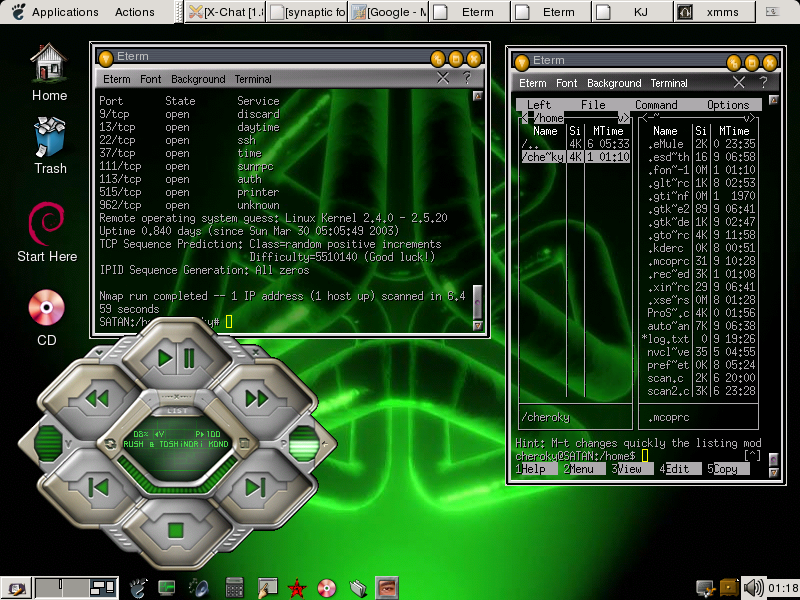Click the ? help icon in left Eterm menubar
The height and width of the screenshot is (600, 800).
466,78
